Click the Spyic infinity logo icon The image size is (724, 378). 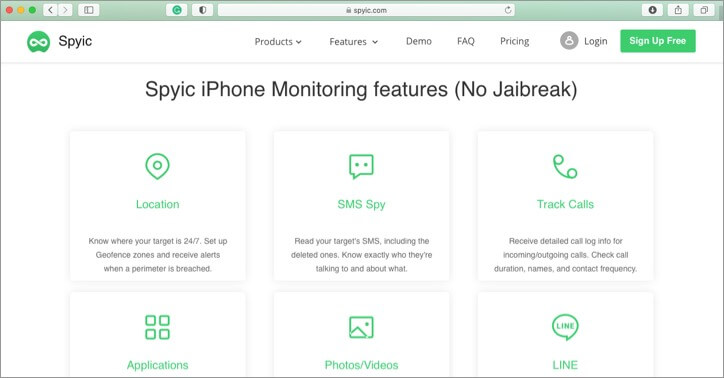(38, 42)
